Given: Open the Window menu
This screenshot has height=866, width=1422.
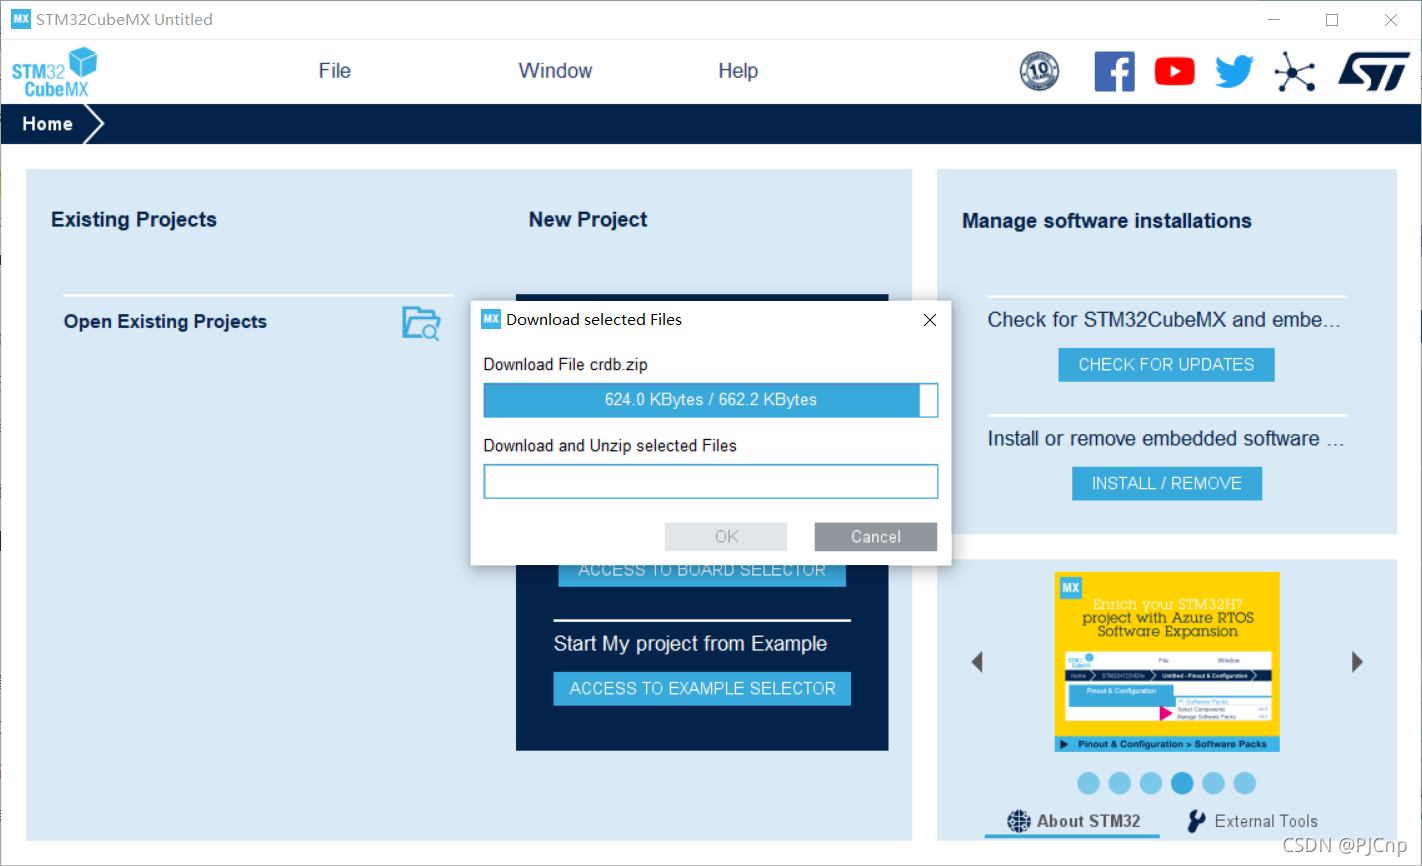Looking at the screenshot, I should [555, 71].
